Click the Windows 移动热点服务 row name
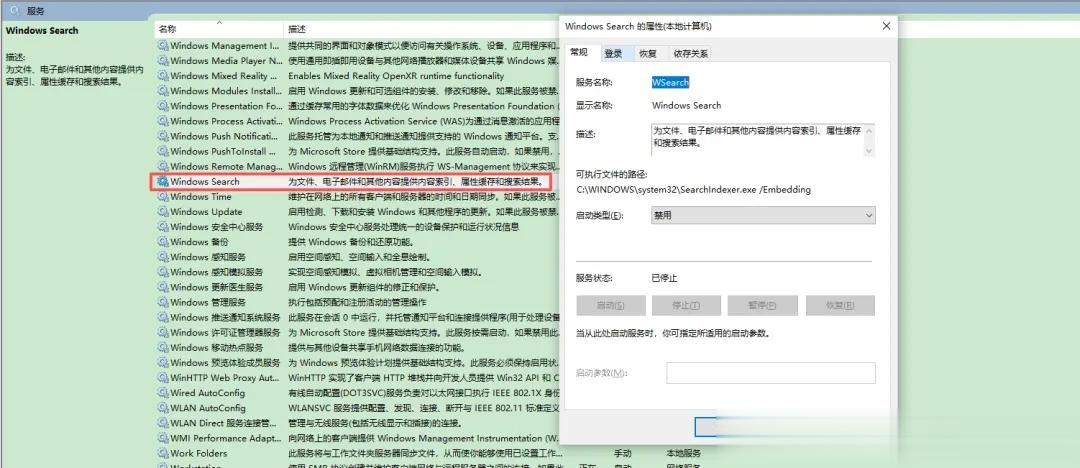This screenshot has width=1080, height=468. [x=216, y=348]
